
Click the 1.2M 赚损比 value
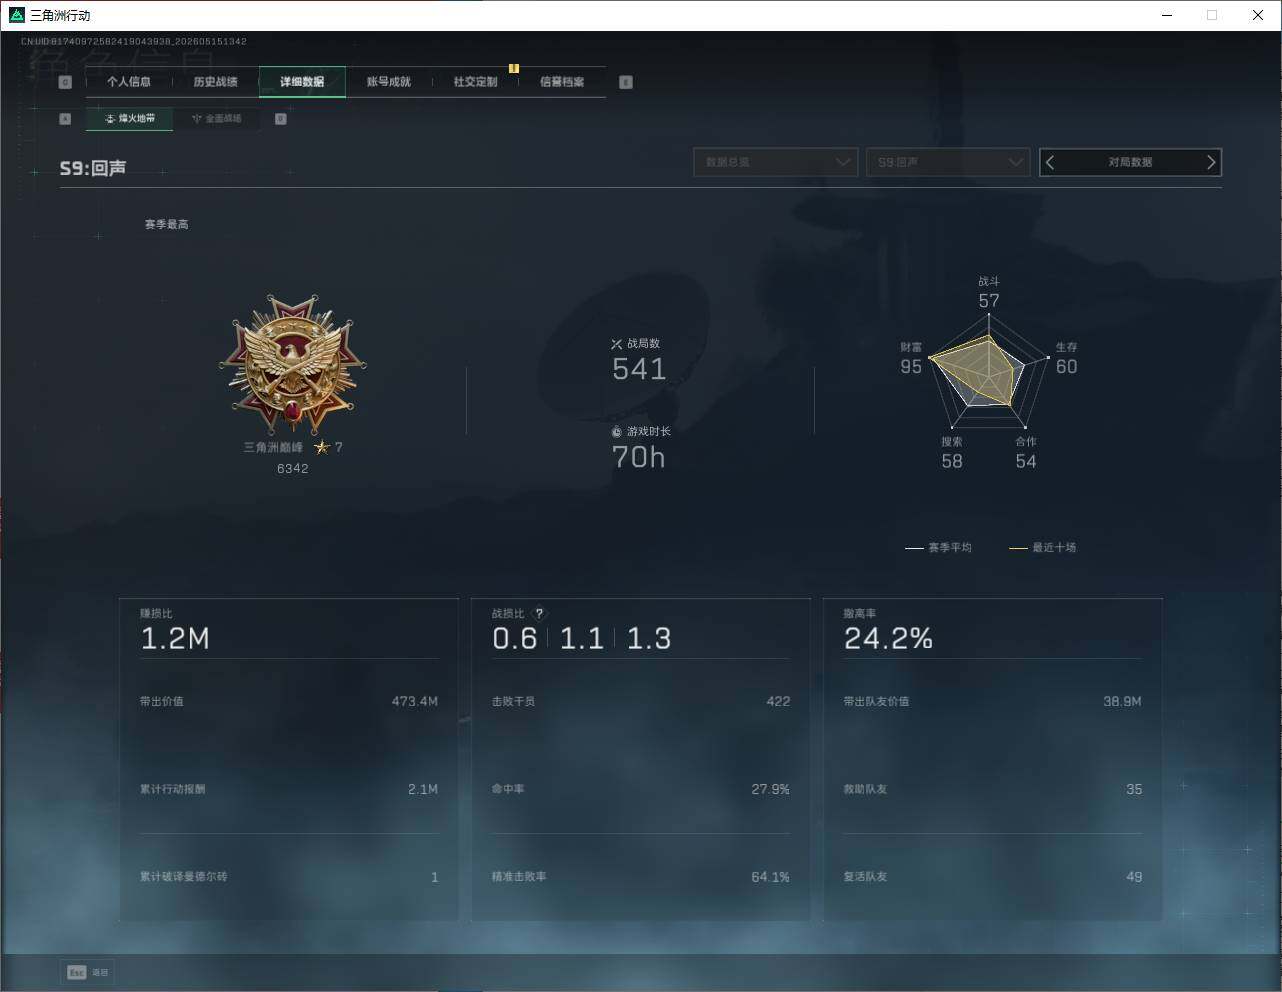click(175, 639)
